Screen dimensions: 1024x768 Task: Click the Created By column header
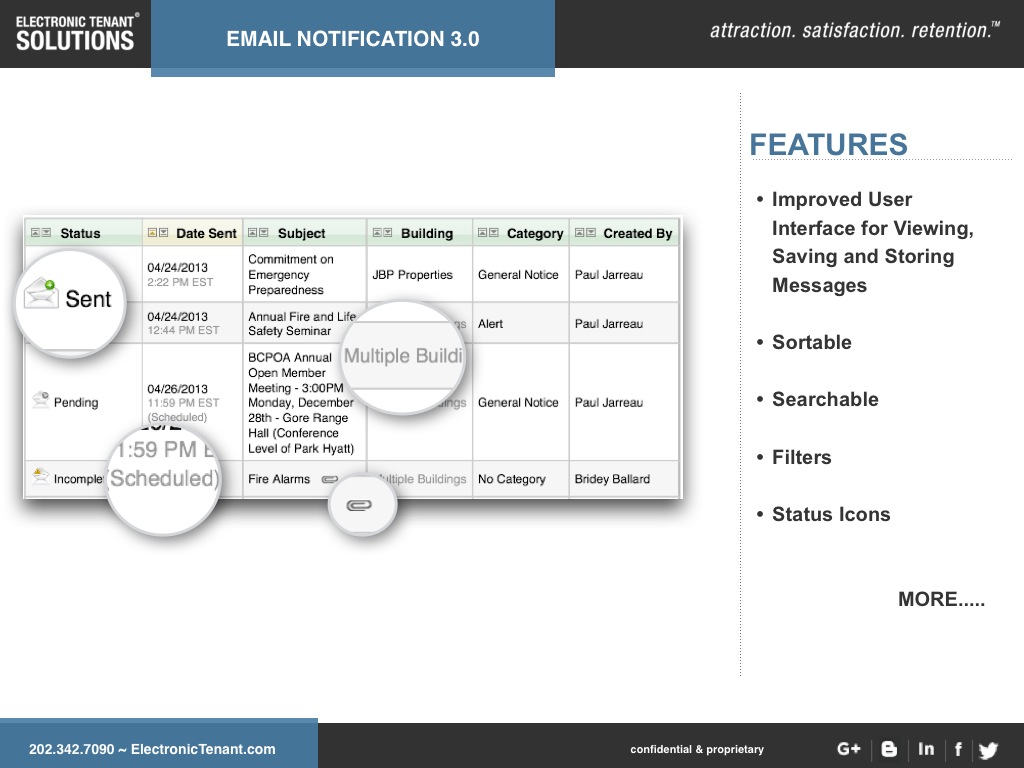click(637, 233)
